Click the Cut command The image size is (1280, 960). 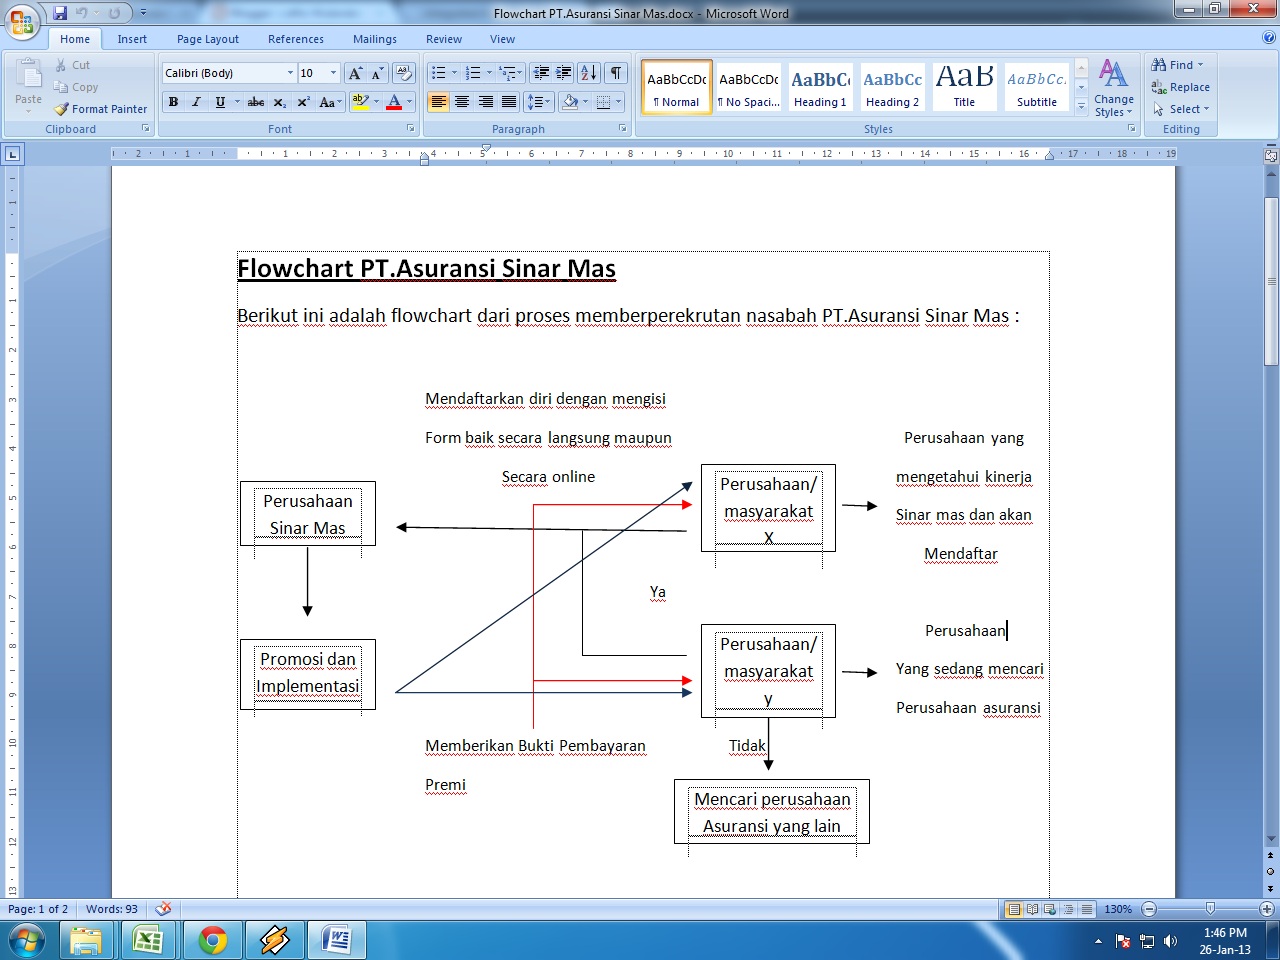(x=72, y=65)
